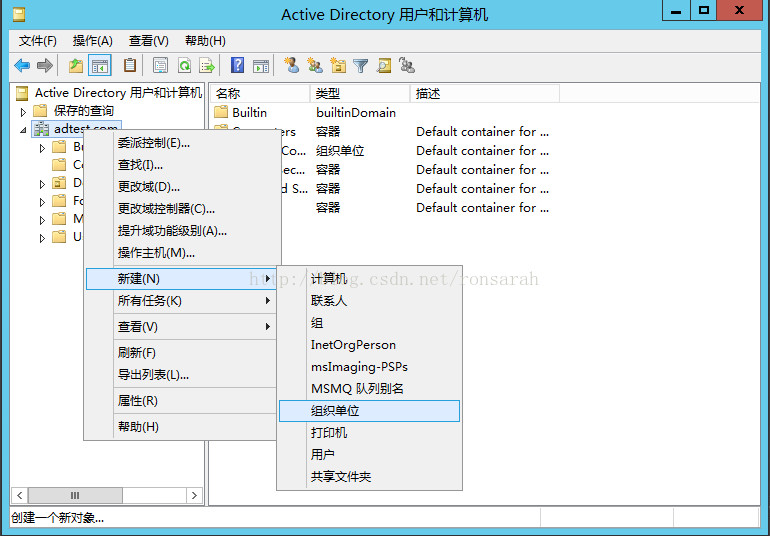770x536 pixels.
Task: Choose 刷新(F) from context menu
Action: coord(181,353)
